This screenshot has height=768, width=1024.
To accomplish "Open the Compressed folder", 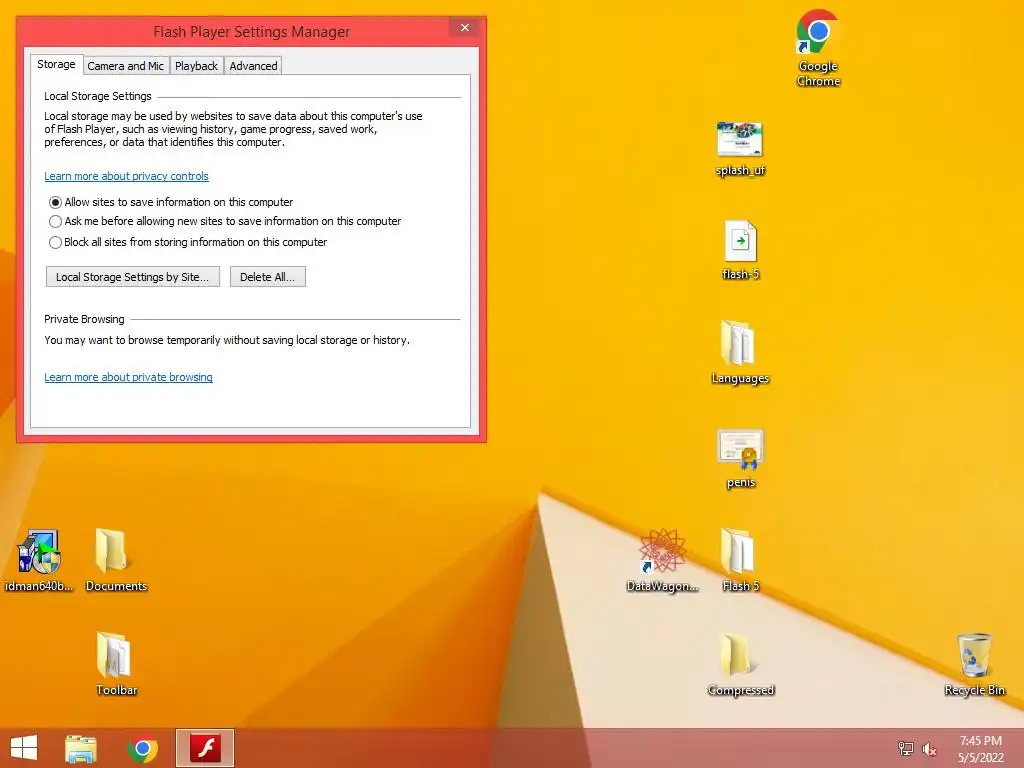I will pos(740,664).
